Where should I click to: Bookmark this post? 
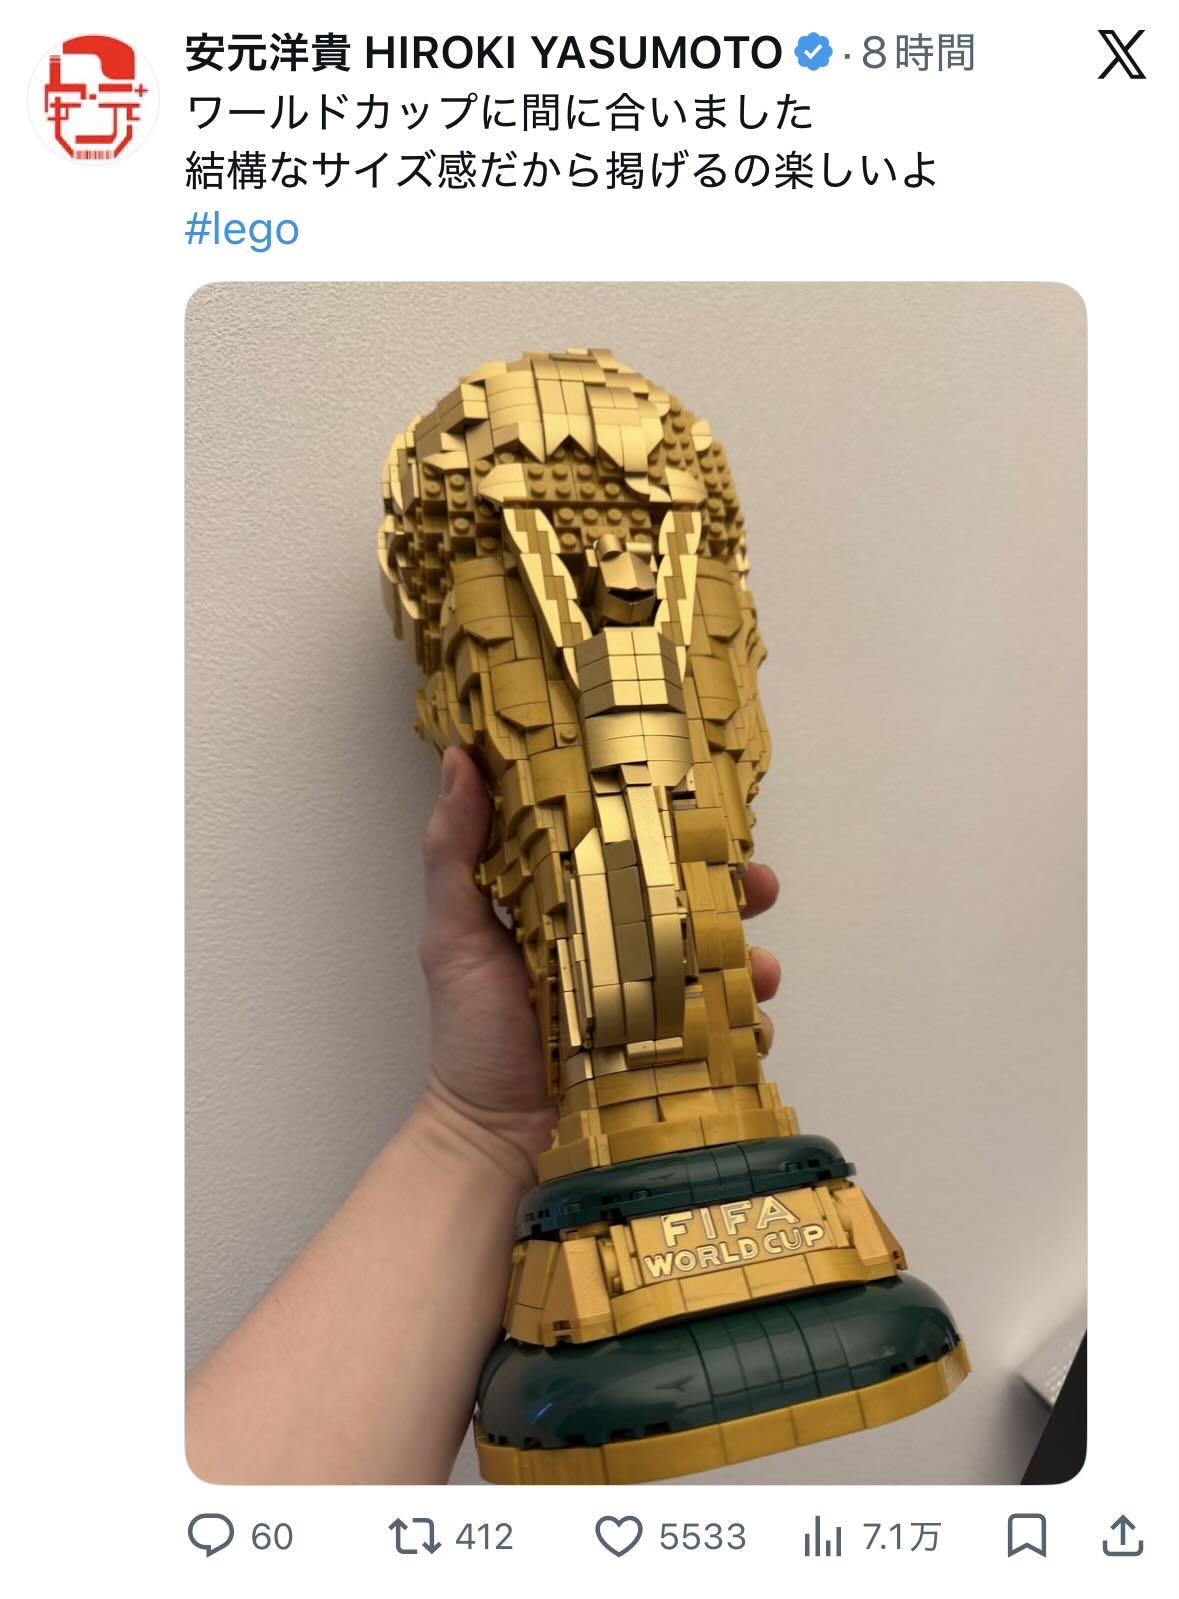click(1026, 1536)
